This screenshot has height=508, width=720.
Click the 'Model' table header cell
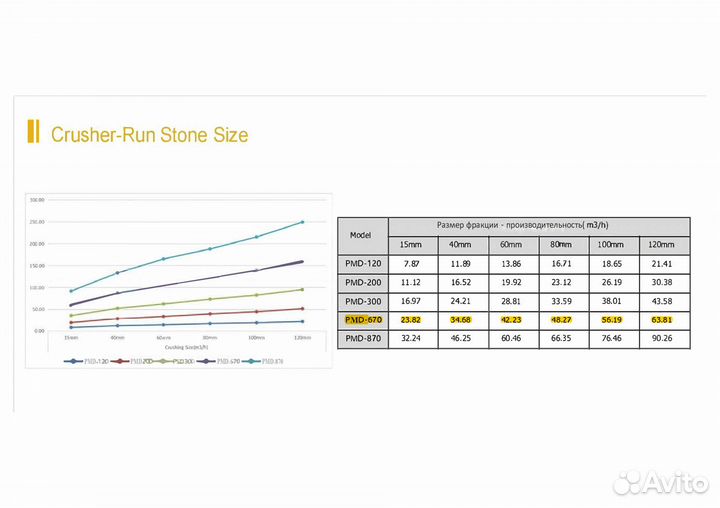361,234
